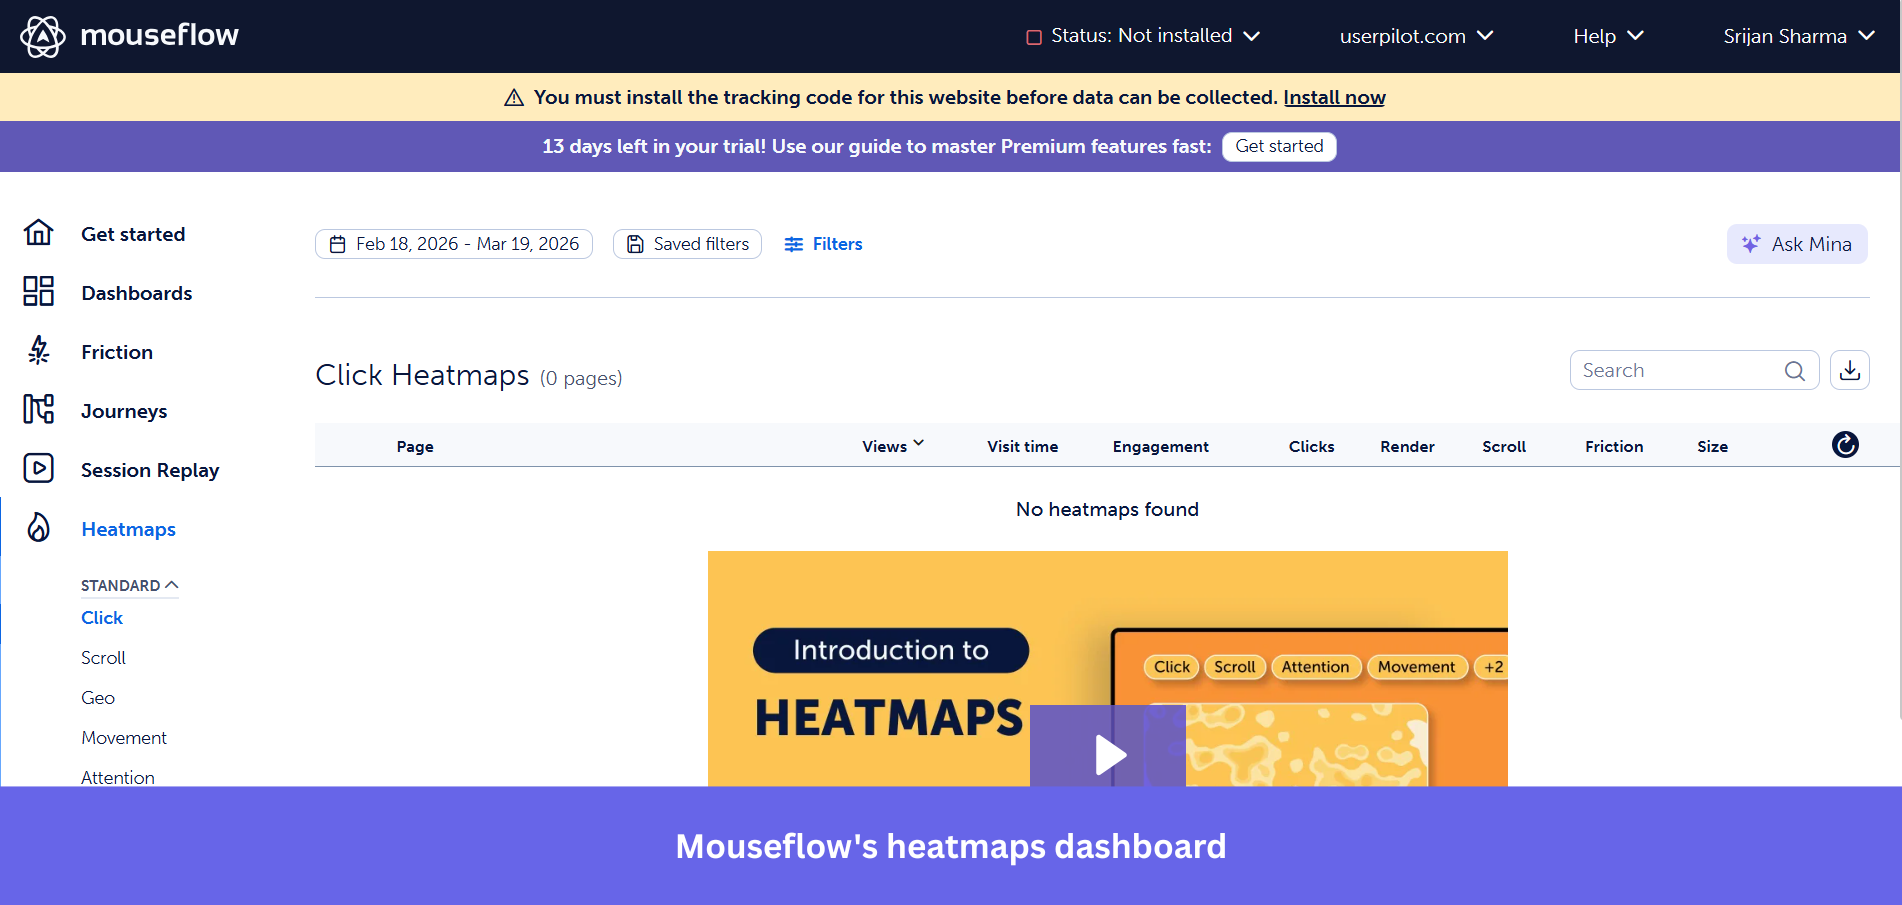1902x905 pixels.
Task: Select Movement heatmap type in sidebar
Action: coord(124,738)
